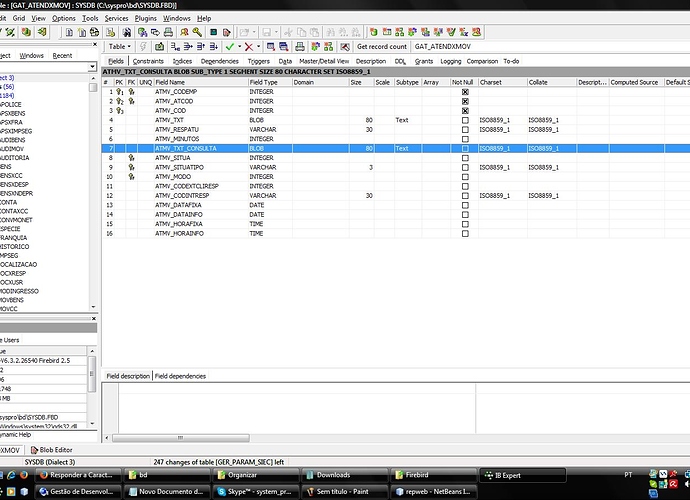Screen dimensions: 690x500
Task: Open Skype from the Windows taskbar
Action: [x=256, y=492]
